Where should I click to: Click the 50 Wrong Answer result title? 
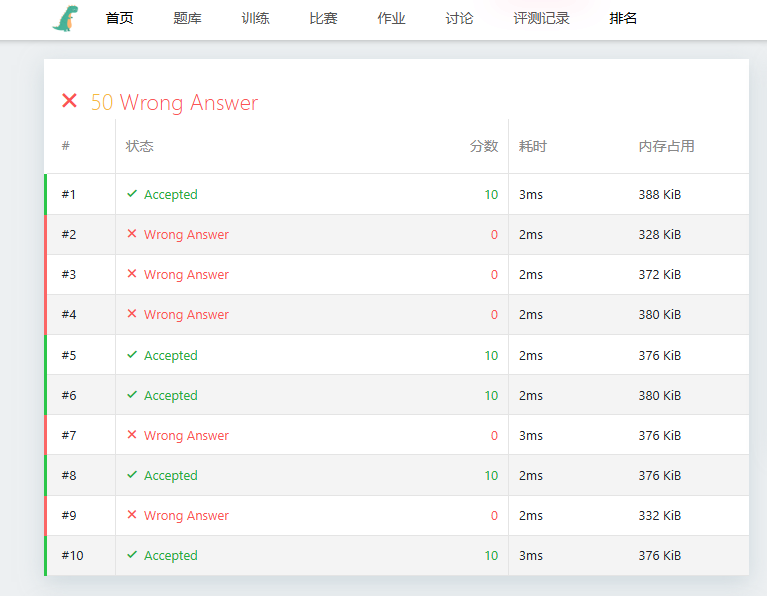point(174,103)
